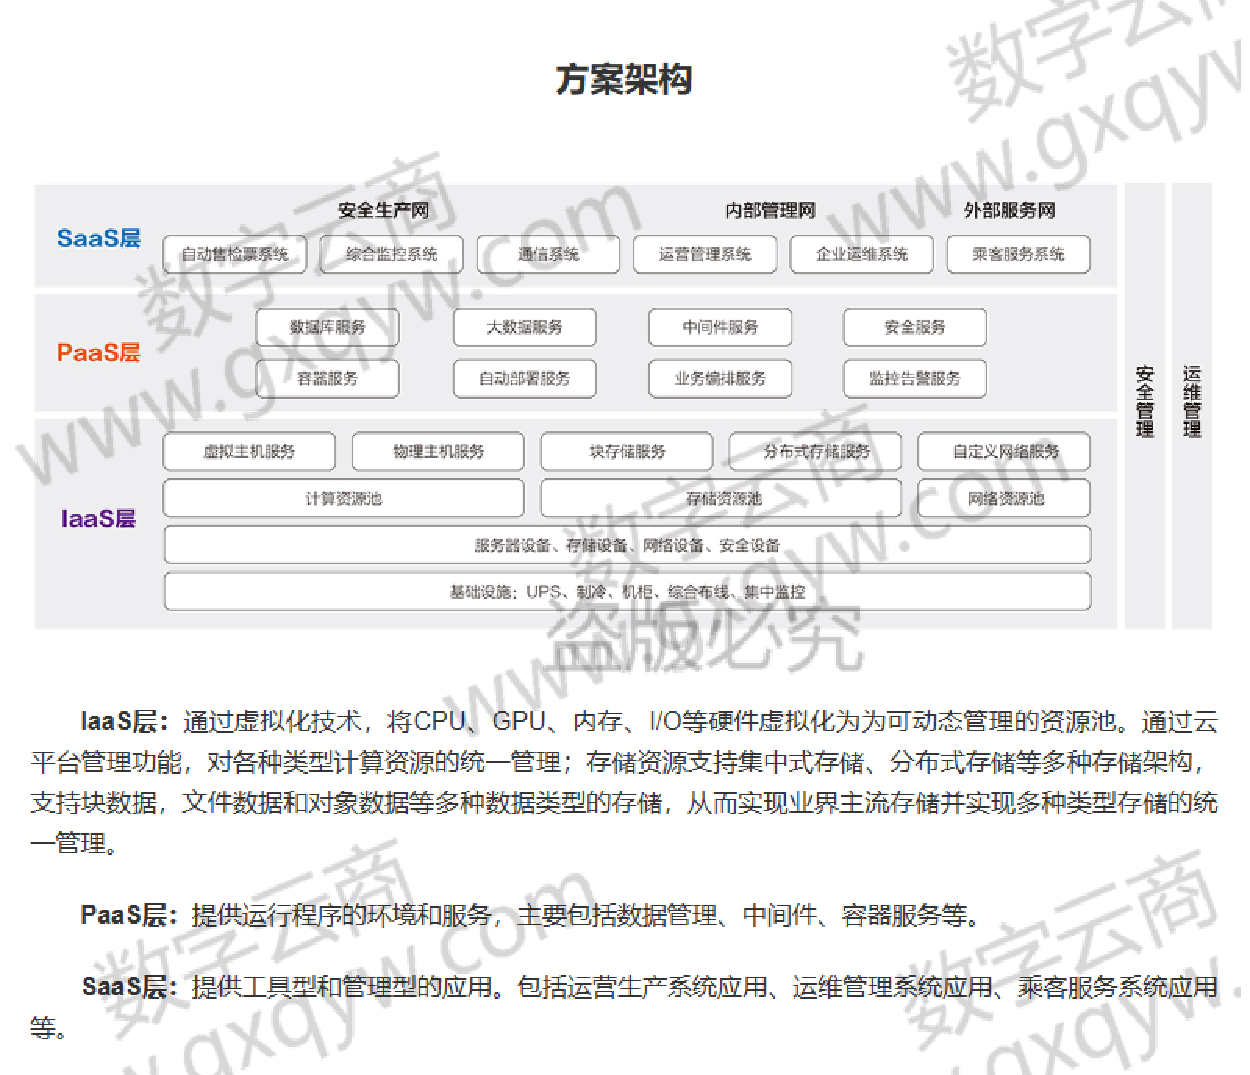This screenshot has width=1250, height=1075.
Task: Choose the 运营管理系统 box
Action: click(705, 254)
